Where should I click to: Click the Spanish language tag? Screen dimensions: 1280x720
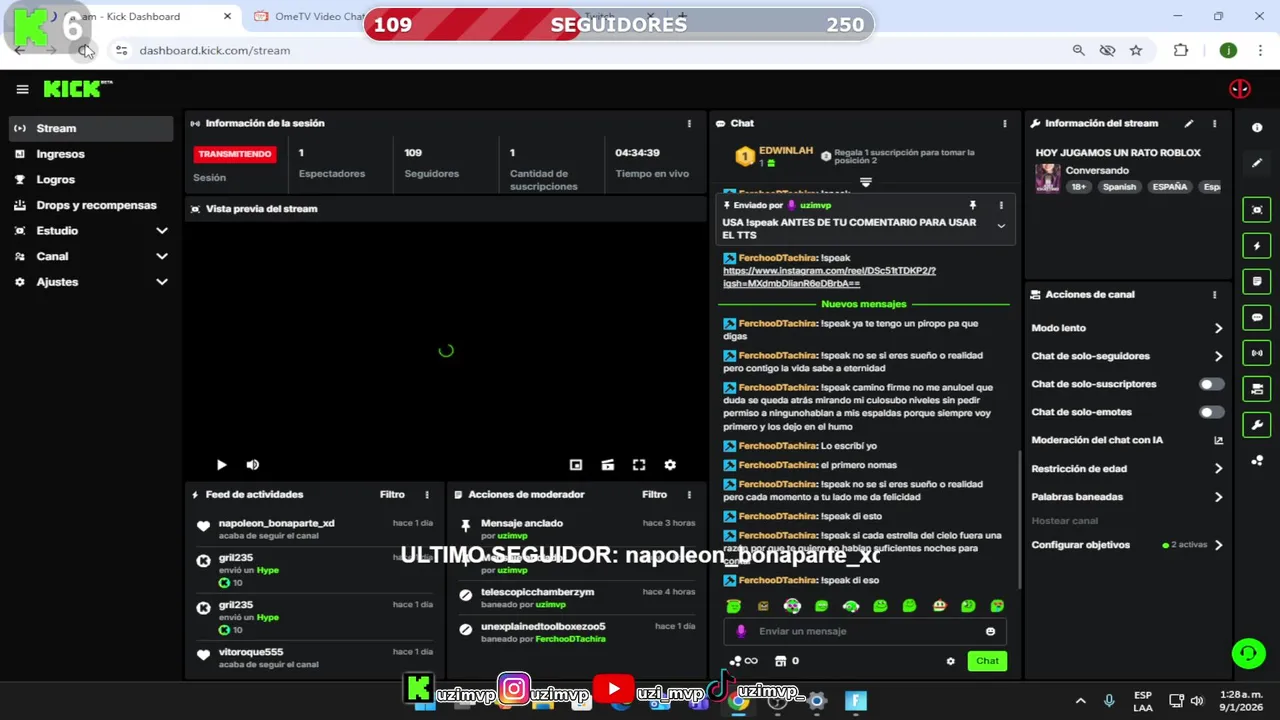click(1119, 187)
